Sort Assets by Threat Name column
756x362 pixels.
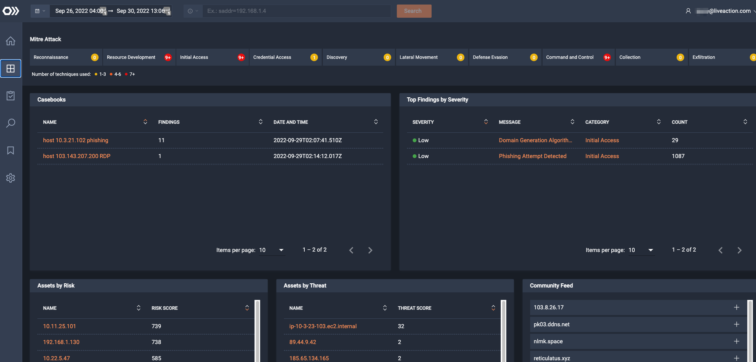pyautogui.click(x=385, y=308)
